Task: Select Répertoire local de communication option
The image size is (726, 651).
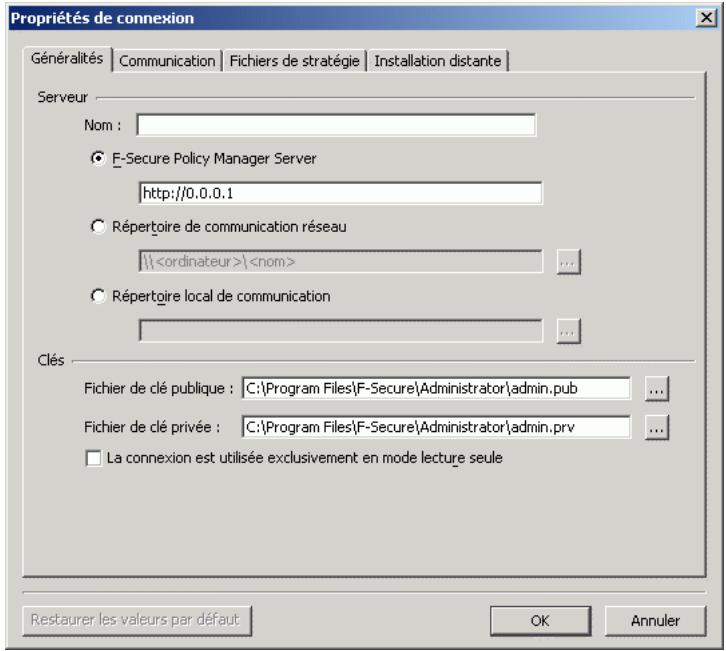Action: point(98,296)
